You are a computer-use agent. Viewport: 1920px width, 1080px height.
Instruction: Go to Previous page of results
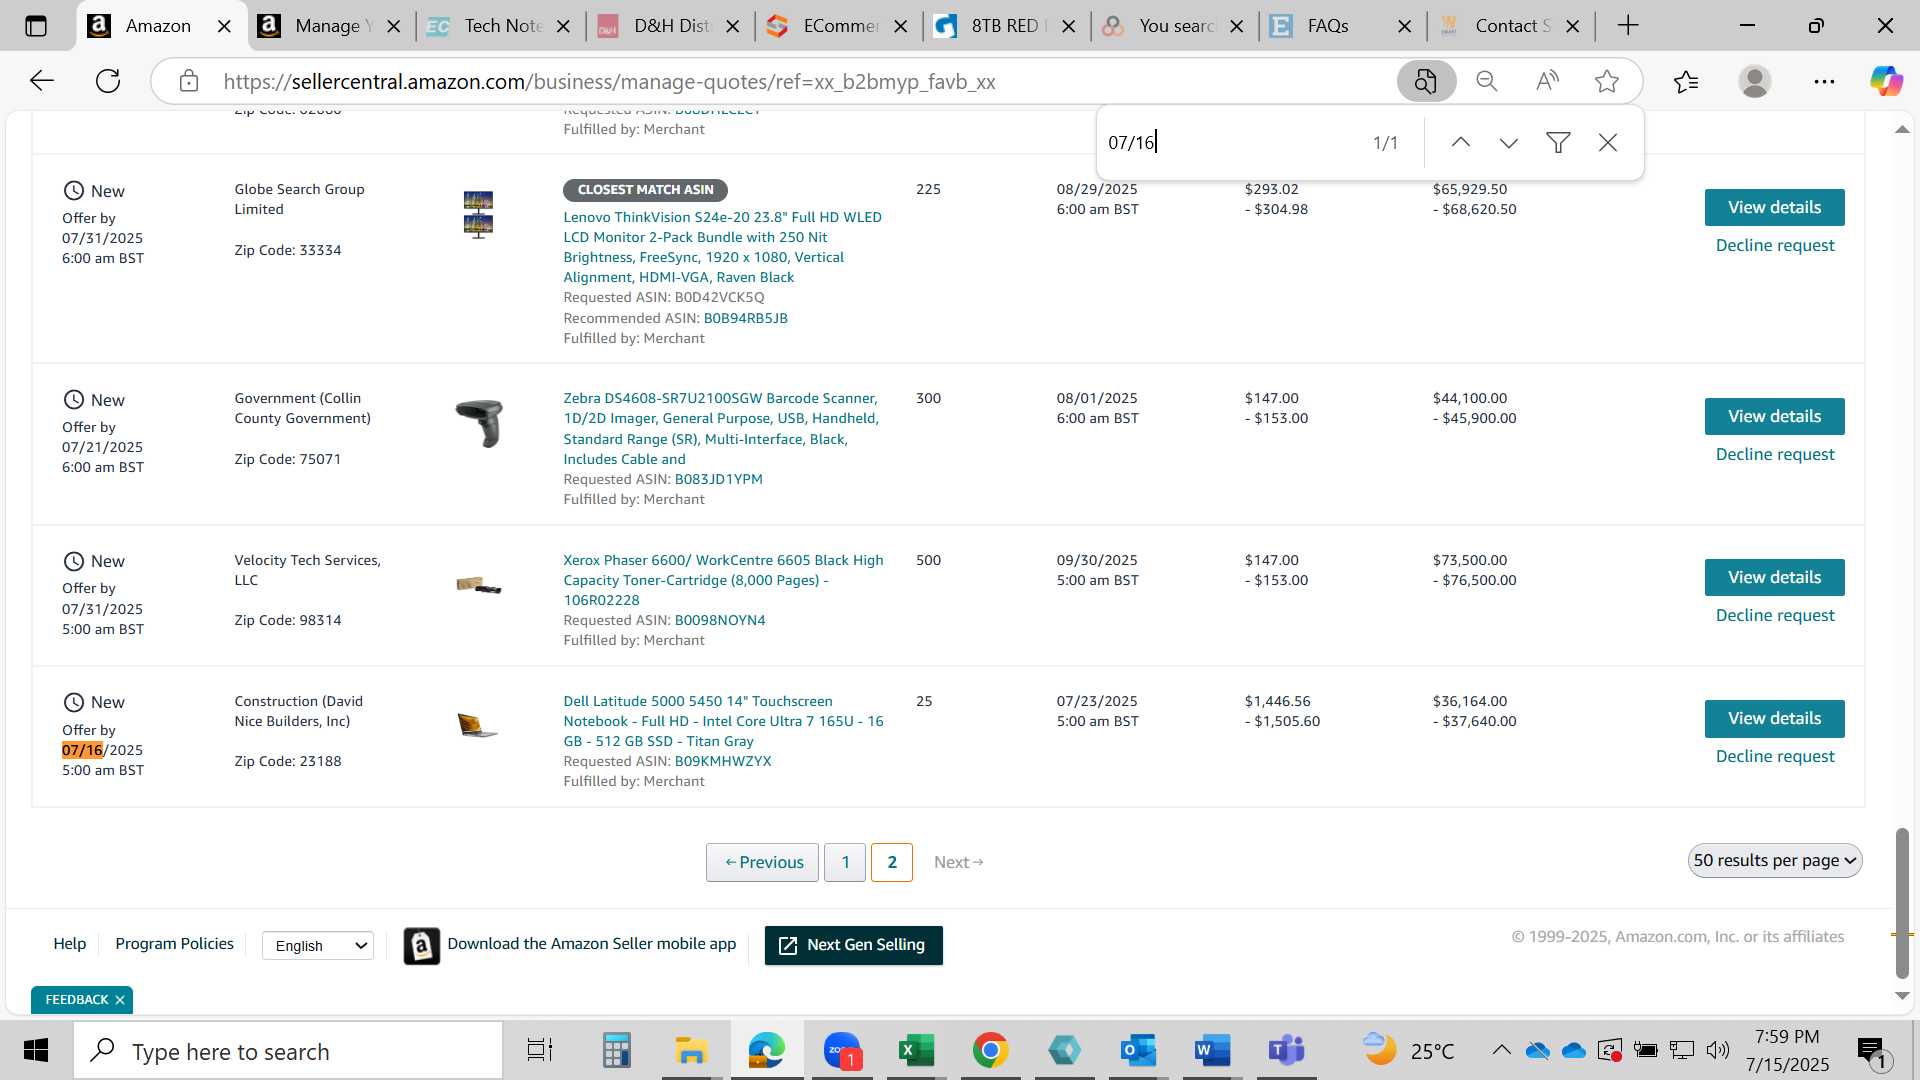tap(763, 863)
